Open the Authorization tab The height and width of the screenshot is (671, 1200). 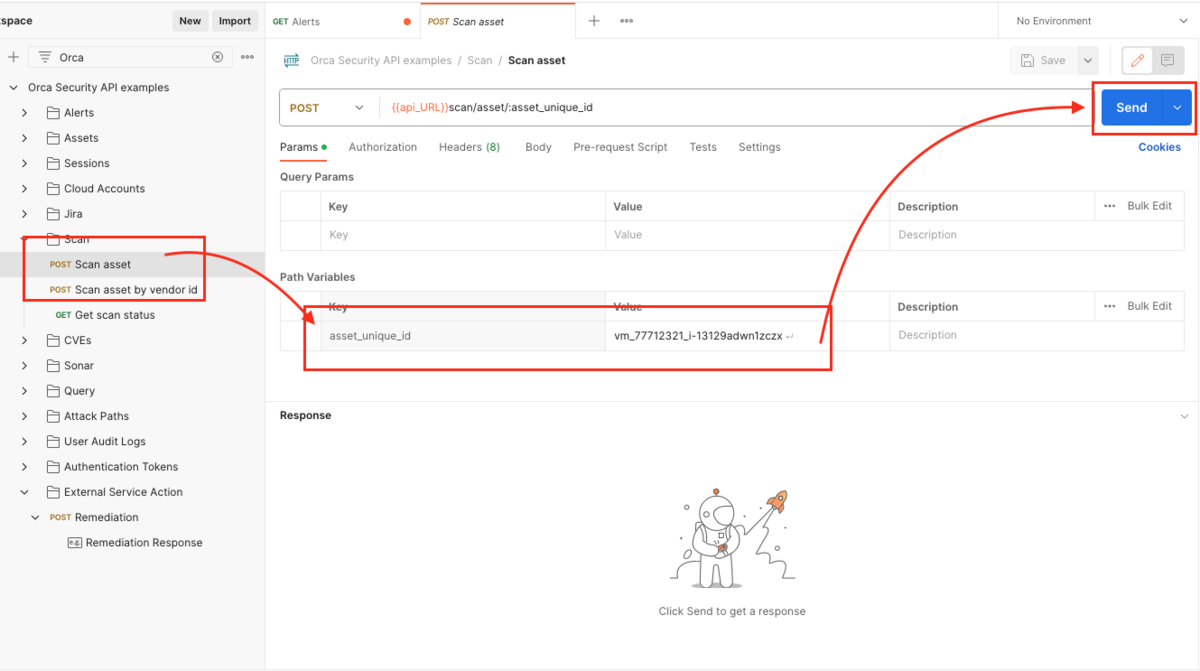click(383, 147)
